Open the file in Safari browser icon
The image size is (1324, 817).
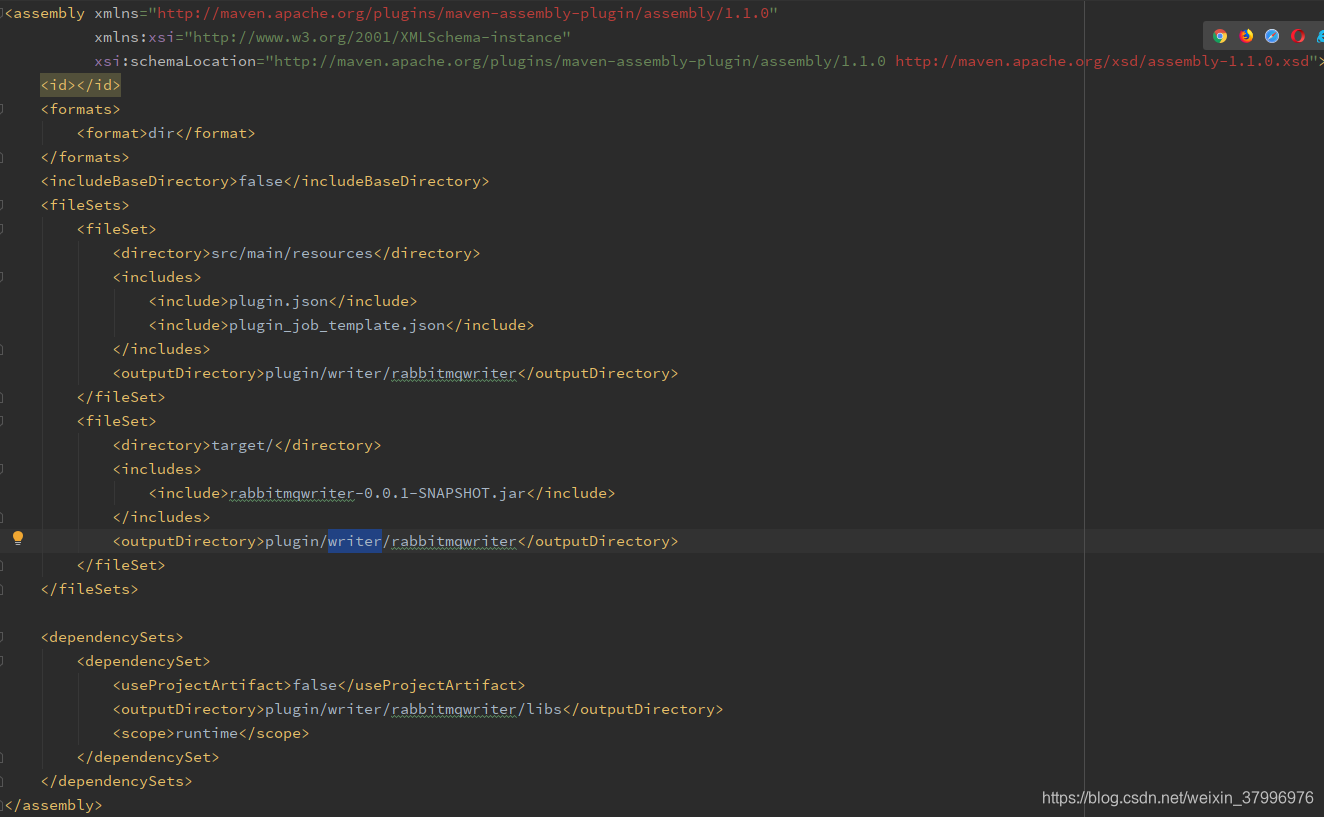click(1272, 36)
